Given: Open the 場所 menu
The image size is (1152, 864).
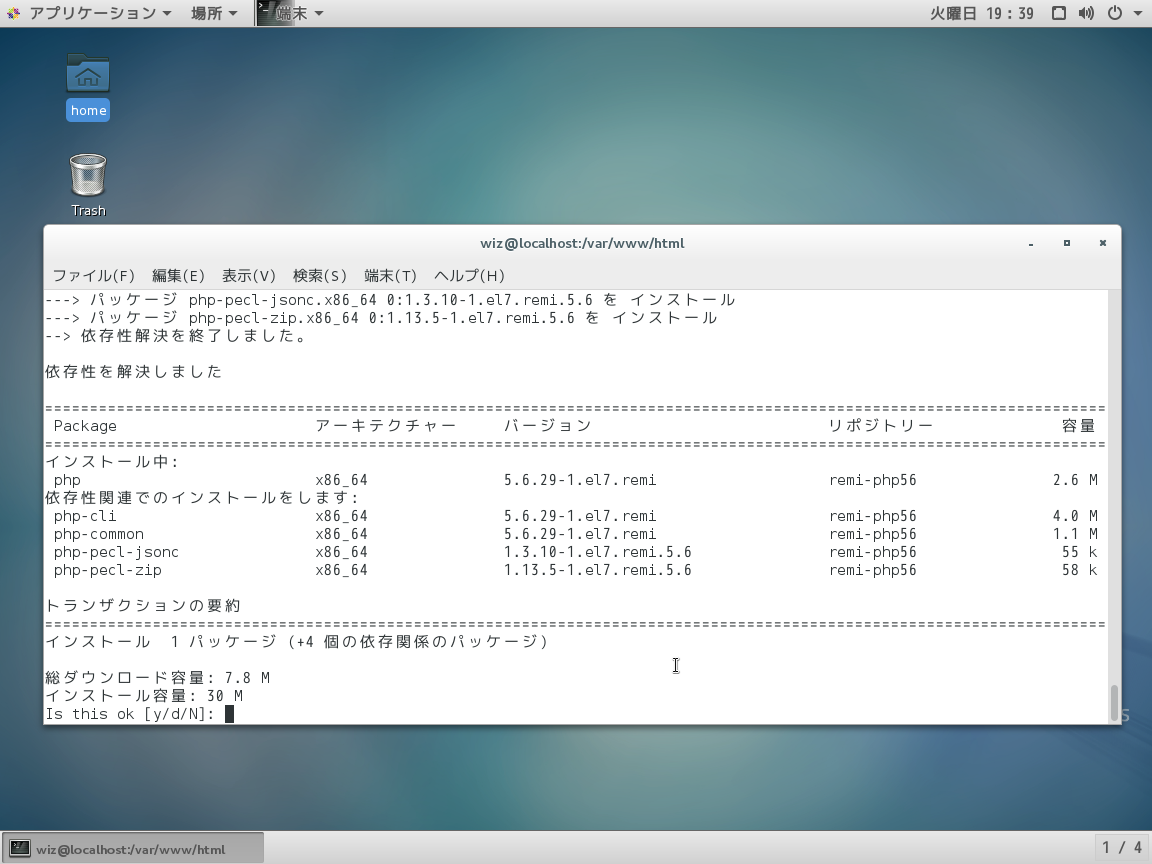Looking at the screenshot, I should point(215,13).
